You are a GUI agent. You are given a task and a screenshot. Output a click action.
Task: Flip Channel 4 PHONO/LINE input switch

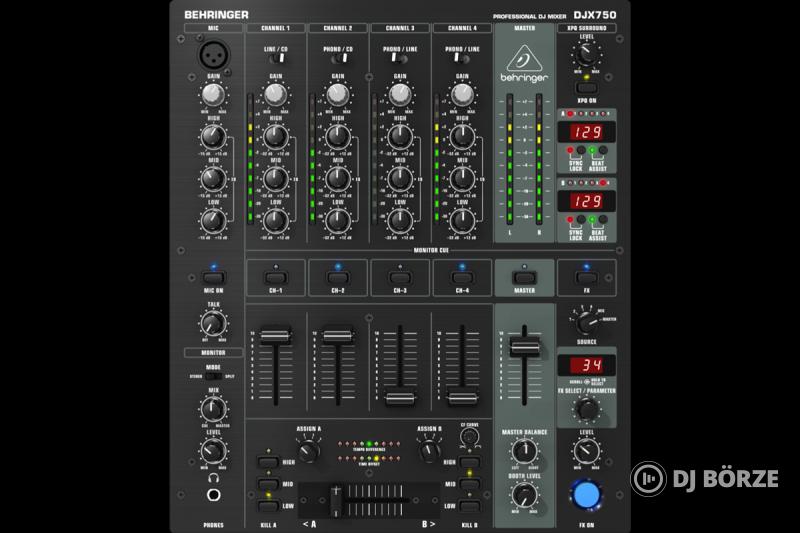[462, 59]
